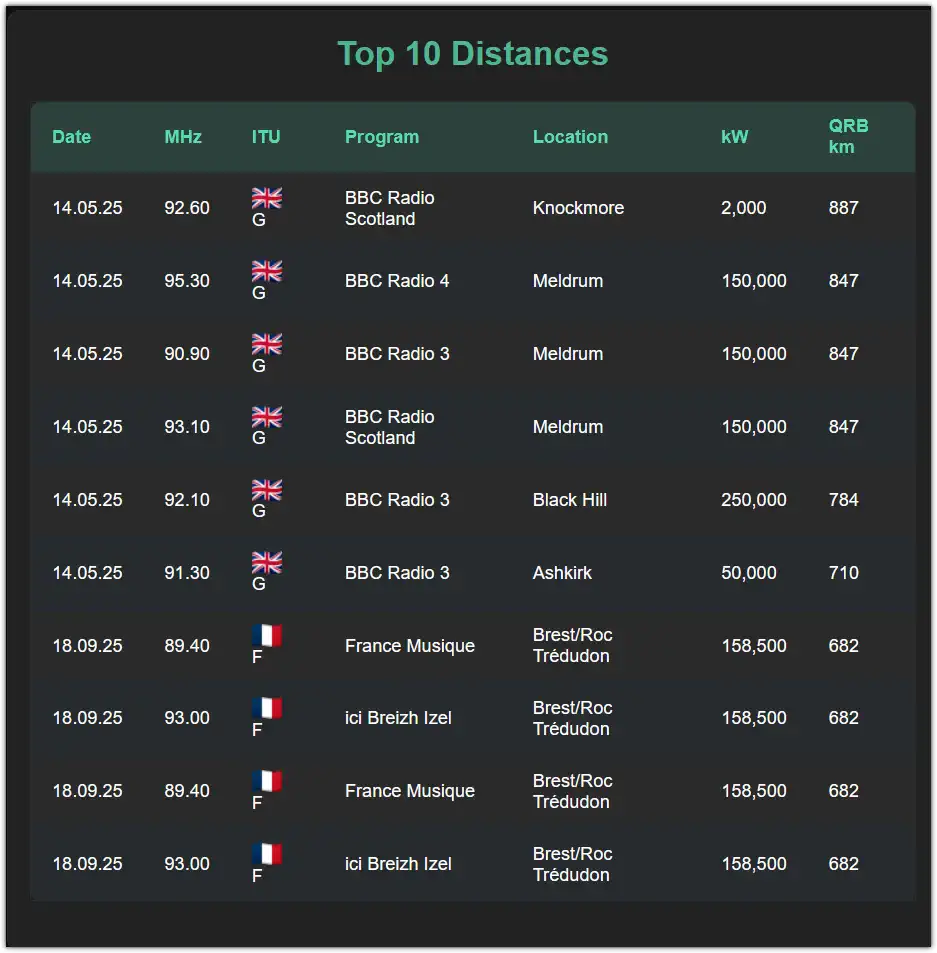Screen dimensions: 937x953
Task: Sort by the MHz column header
Action: click(x=183, y=137)
